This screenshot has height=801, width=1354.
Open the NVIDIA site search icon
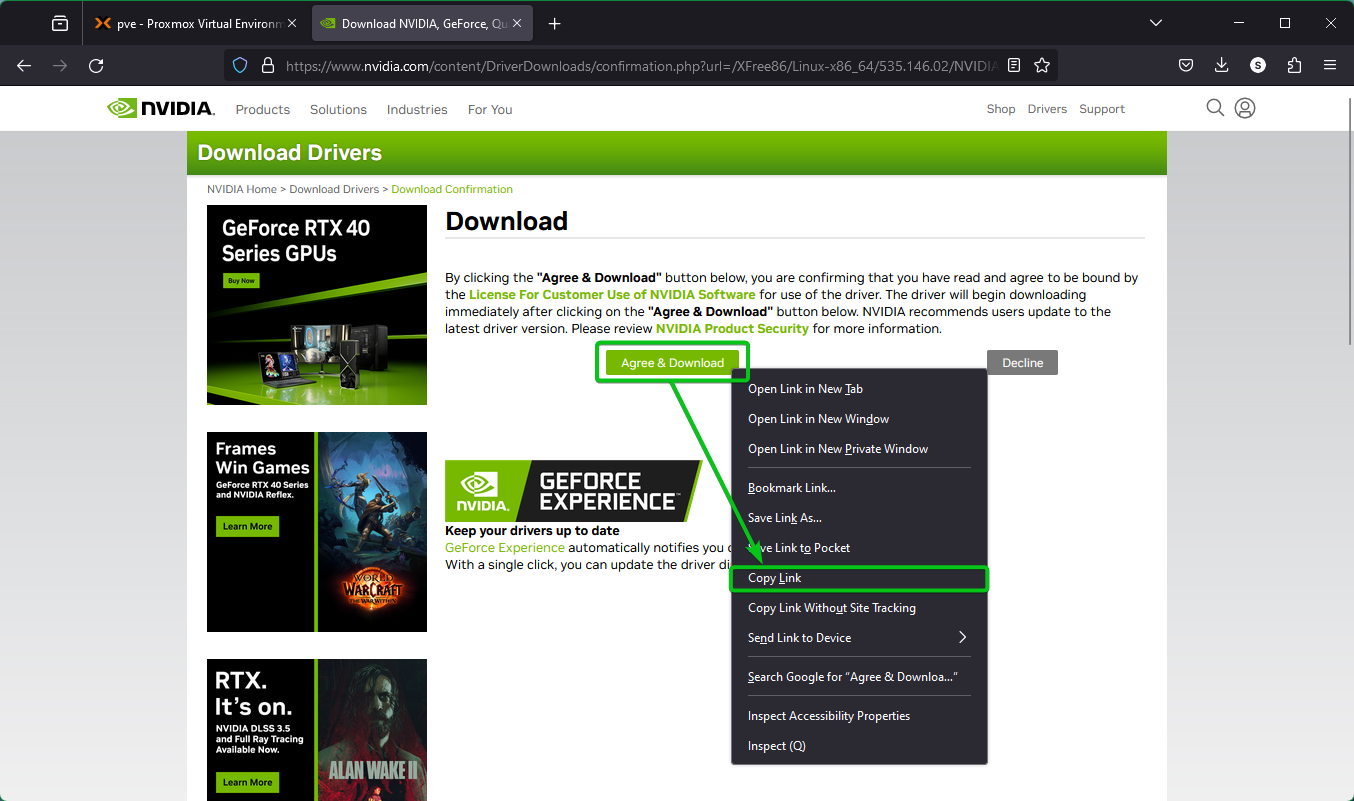point(1215,108)
